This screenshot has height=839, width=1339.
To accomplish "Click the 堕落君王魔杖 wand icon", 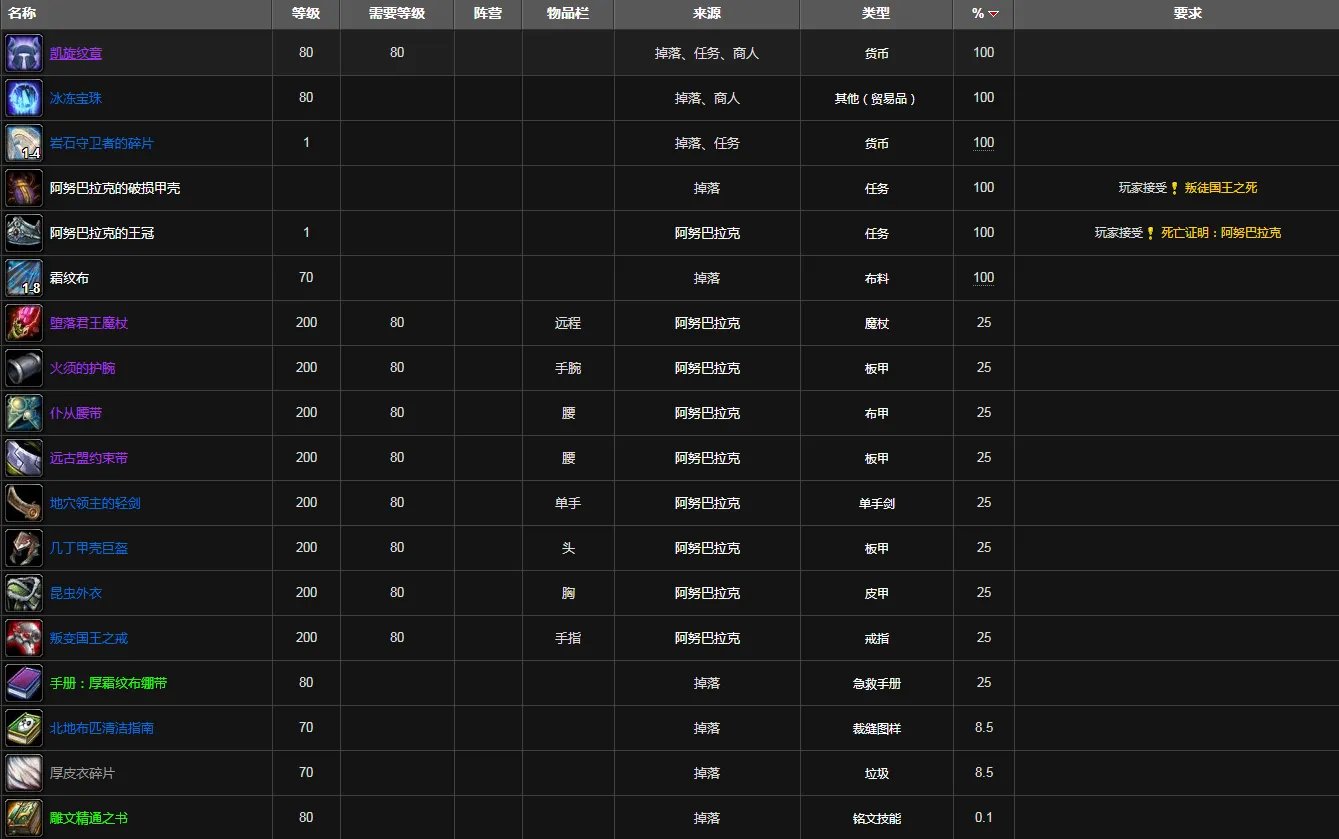I will (24, 323).
